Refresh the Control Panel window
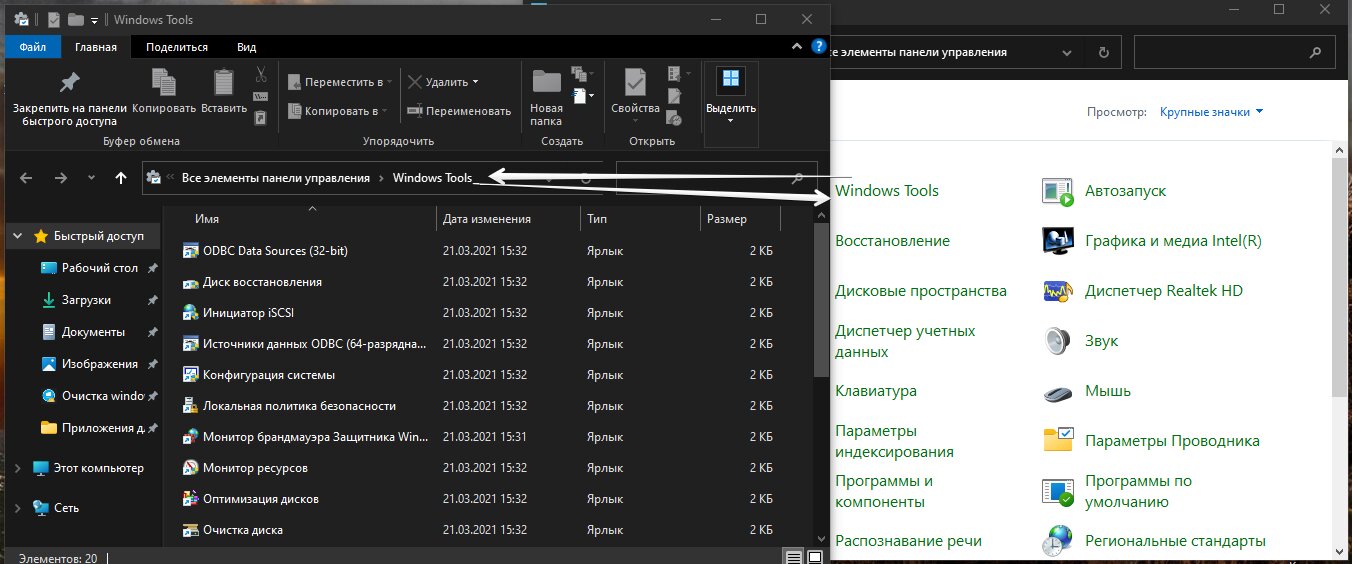This screenshot has width=1352, height=564. (1103, 52)
